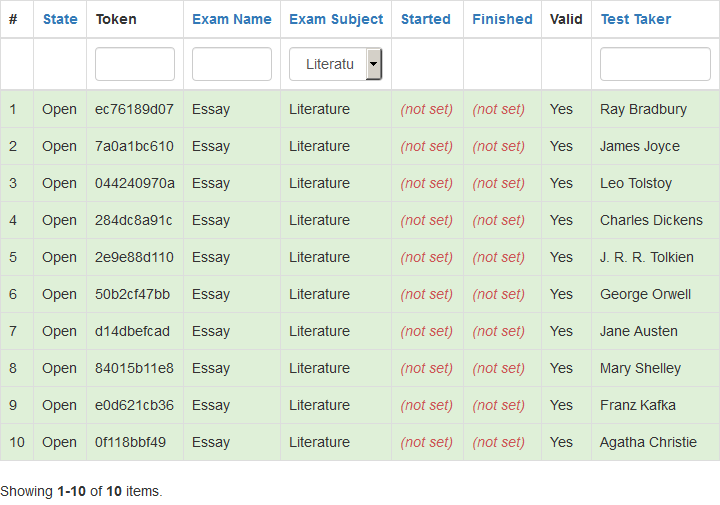Select token 50b2cf47bb

click(x=132, y=294)
